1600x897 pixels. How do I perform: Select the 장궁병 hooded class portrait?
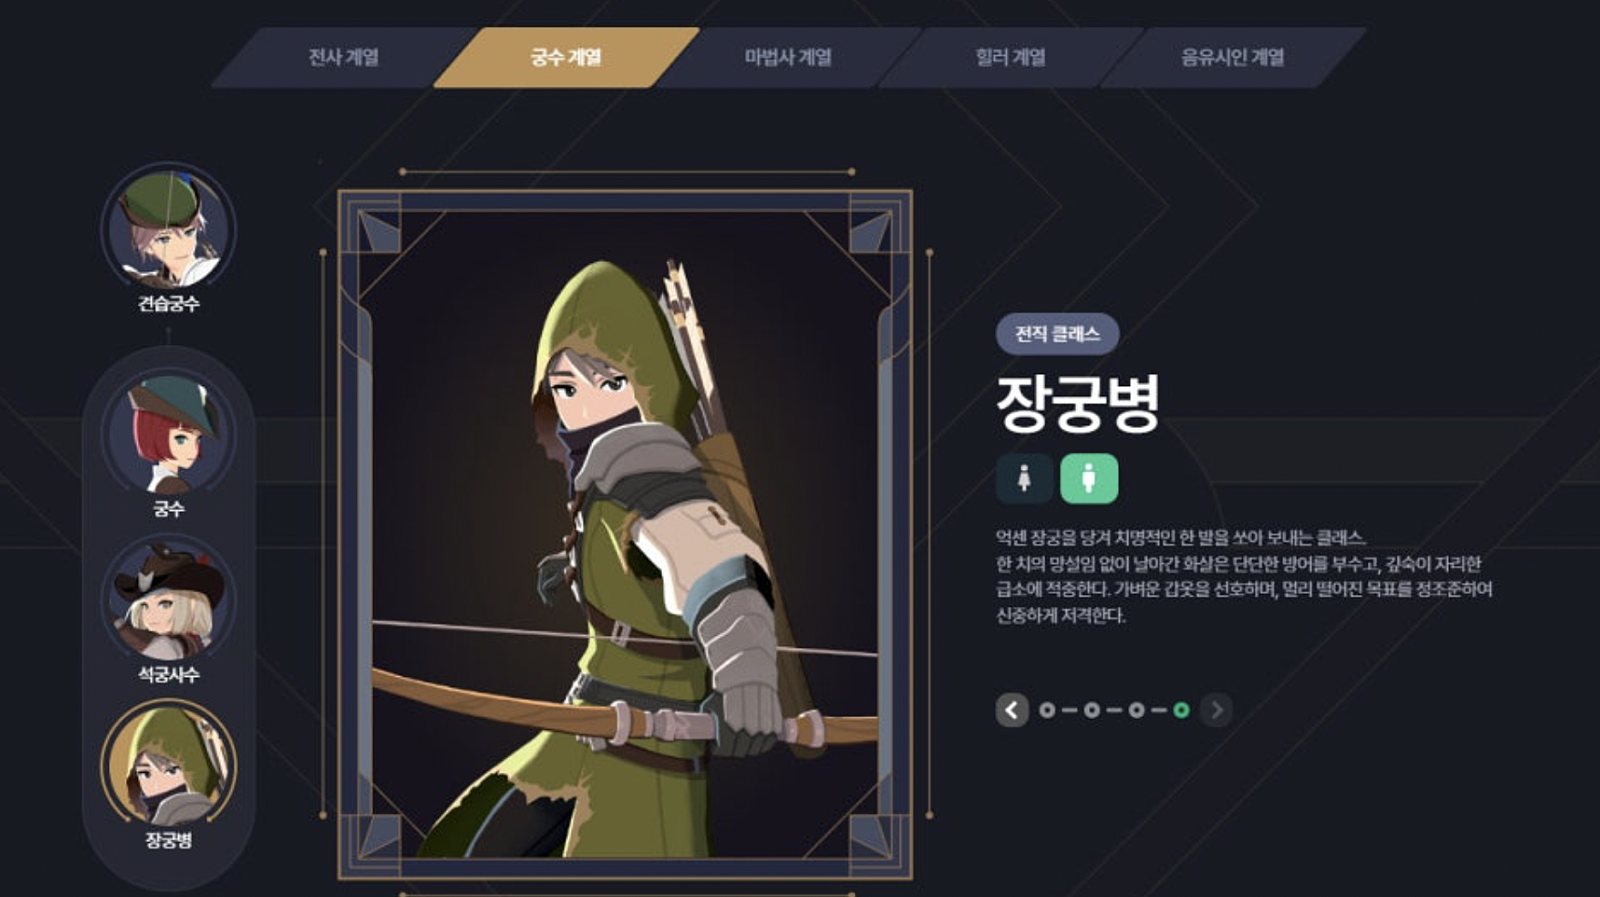[168, 765]
